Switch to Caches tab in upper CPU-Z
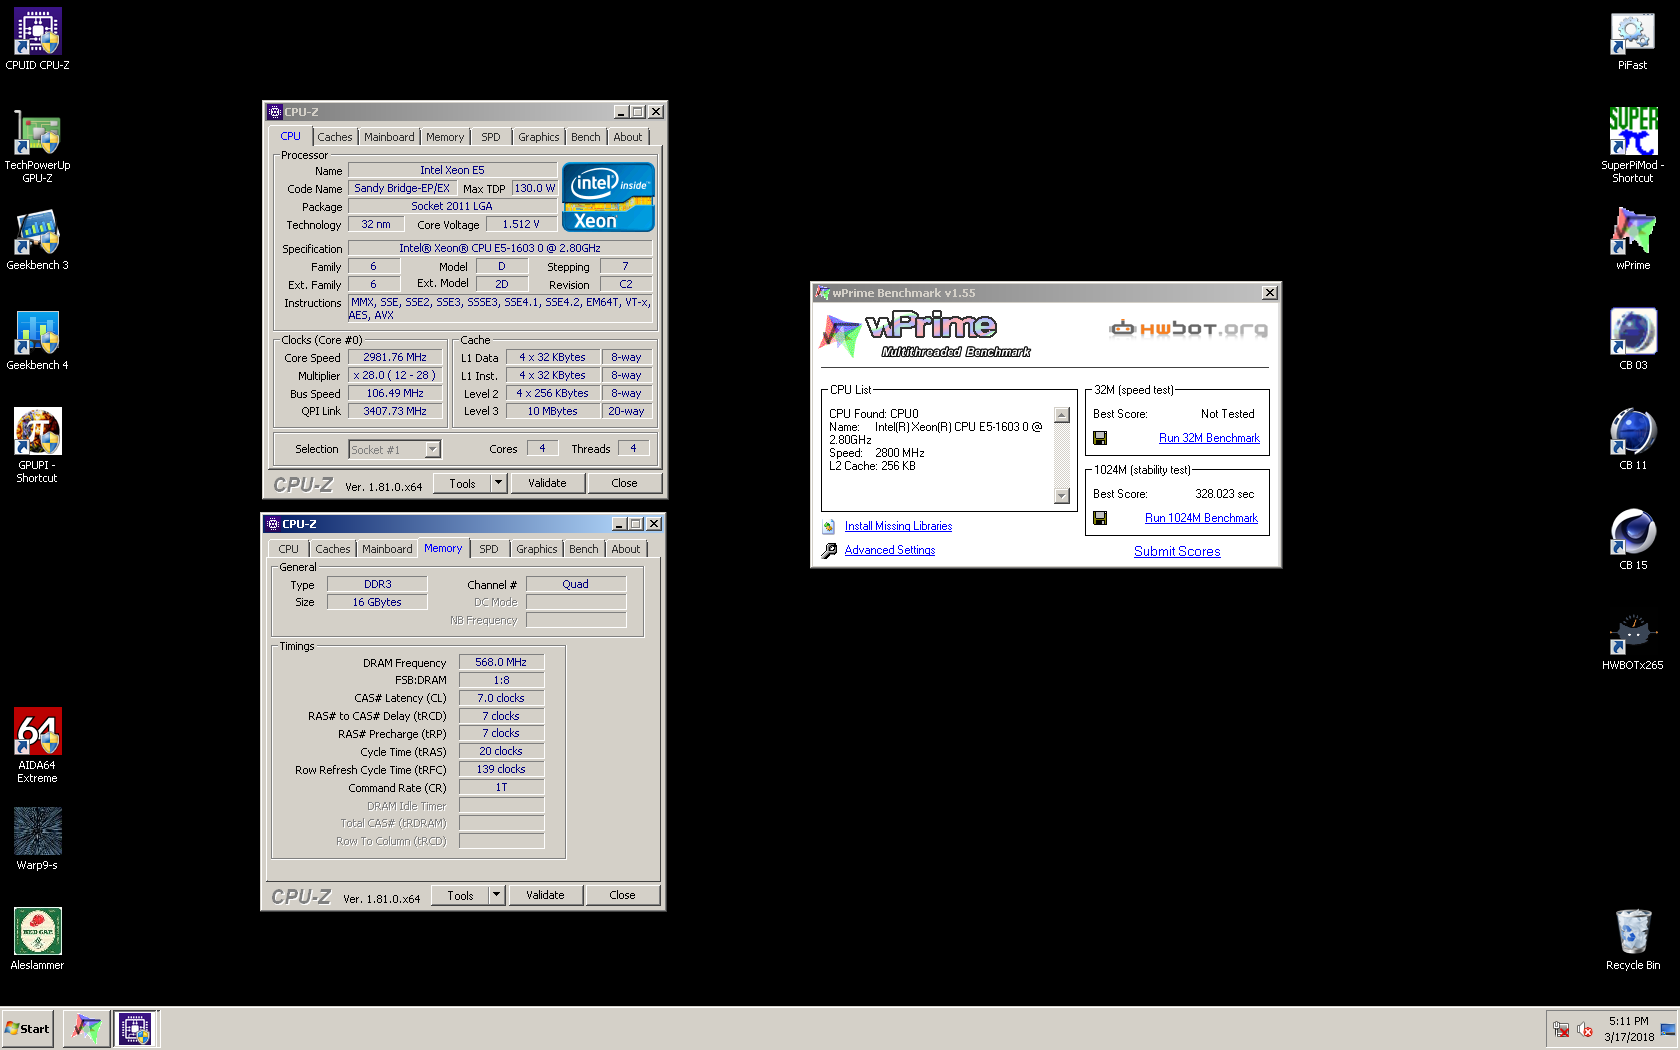Viewport: 1680px width, 1050px height. pos(335,137)
